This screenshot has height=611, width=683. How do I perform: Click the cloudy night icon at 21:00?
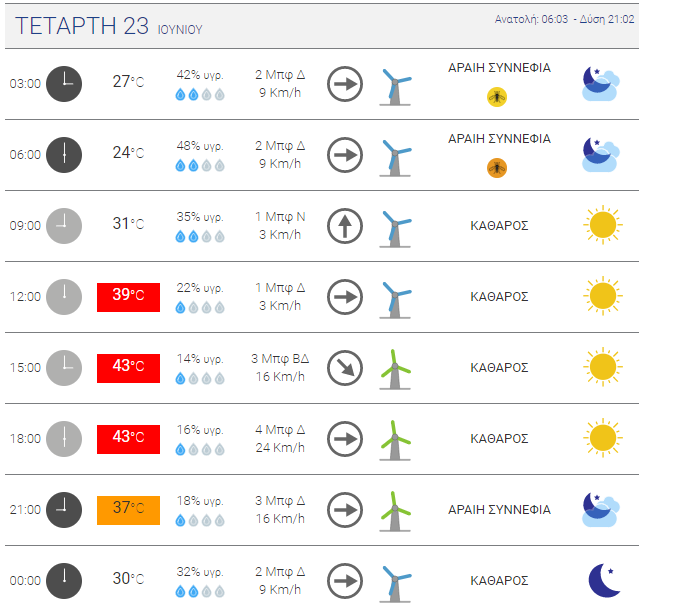pyautogui.click(x=602, y=509)
